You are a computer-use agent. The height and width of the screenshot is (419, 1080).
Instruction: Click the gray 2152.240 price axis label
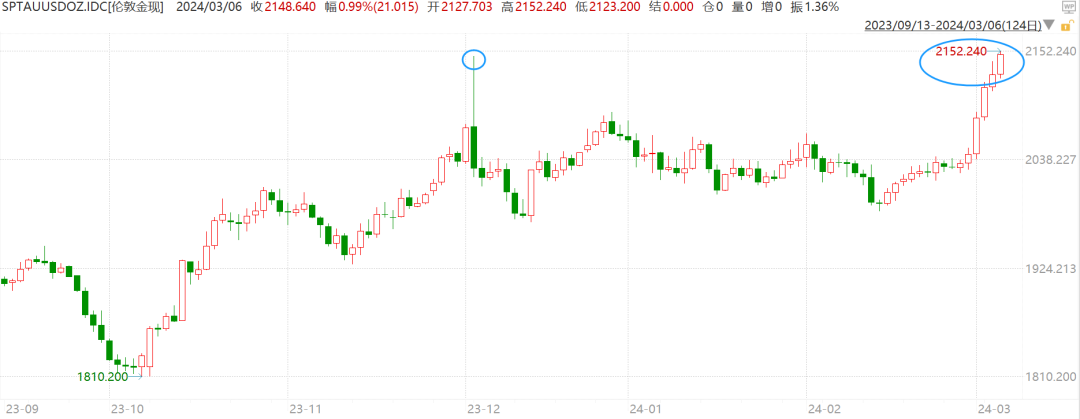[x=1048, y=52]
